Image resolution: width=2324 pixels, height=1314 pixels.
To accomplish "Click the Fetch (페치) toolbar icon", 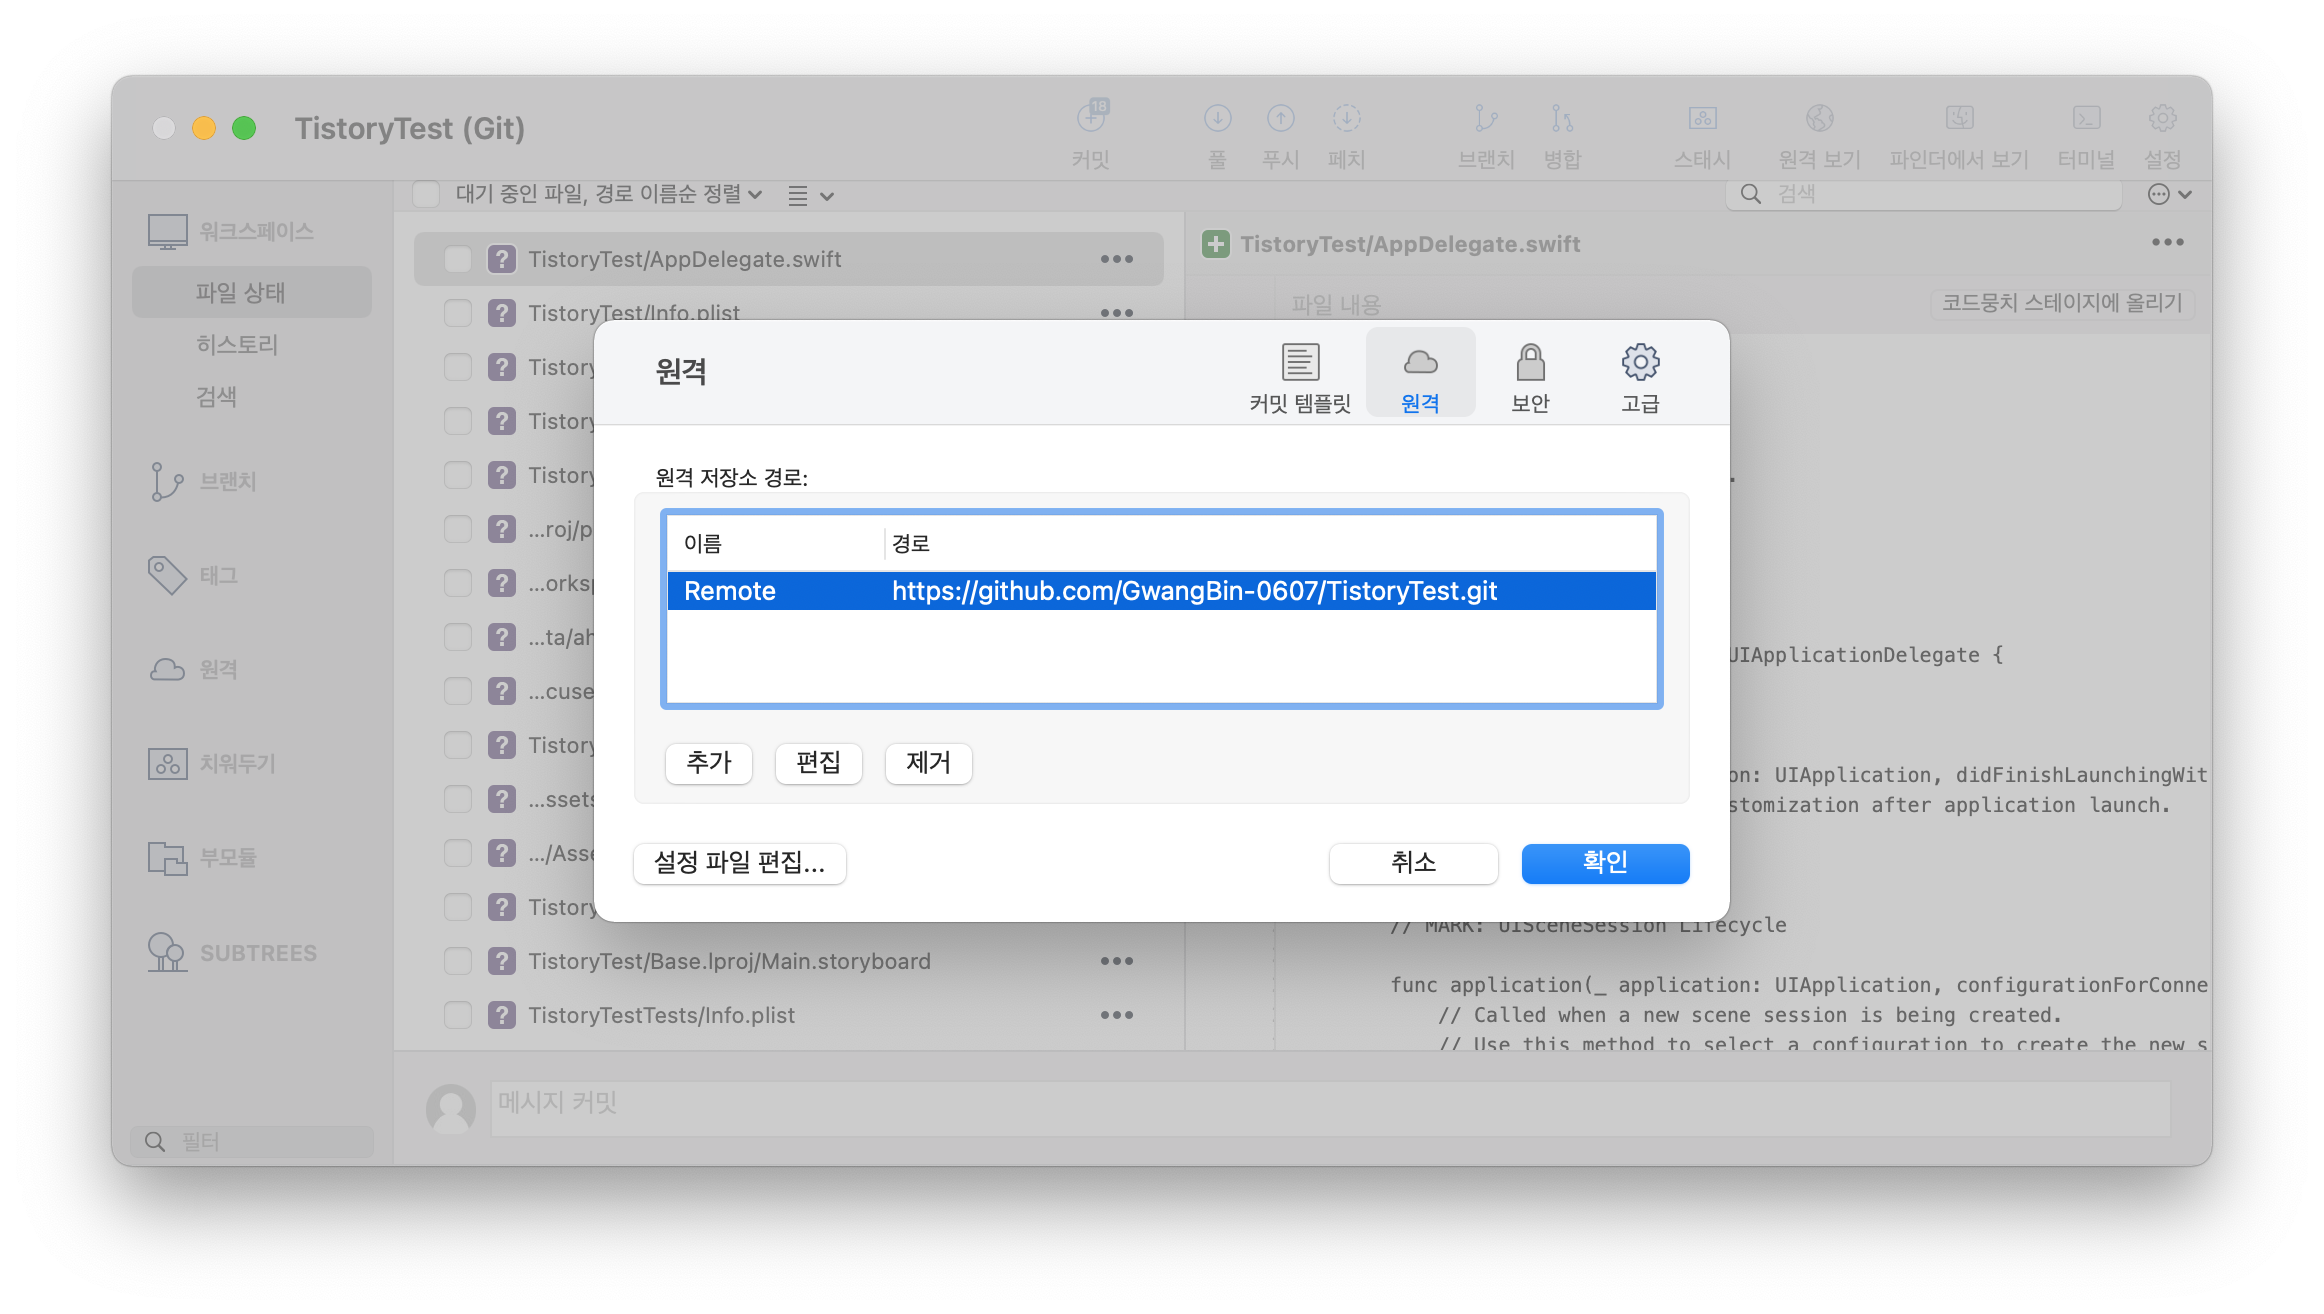I will (x=1346, y=119).
